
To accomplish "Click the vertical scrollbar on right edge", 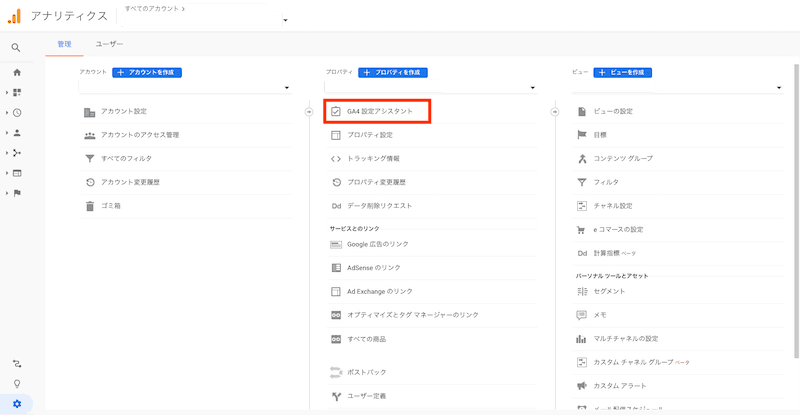I will (796, 211).
